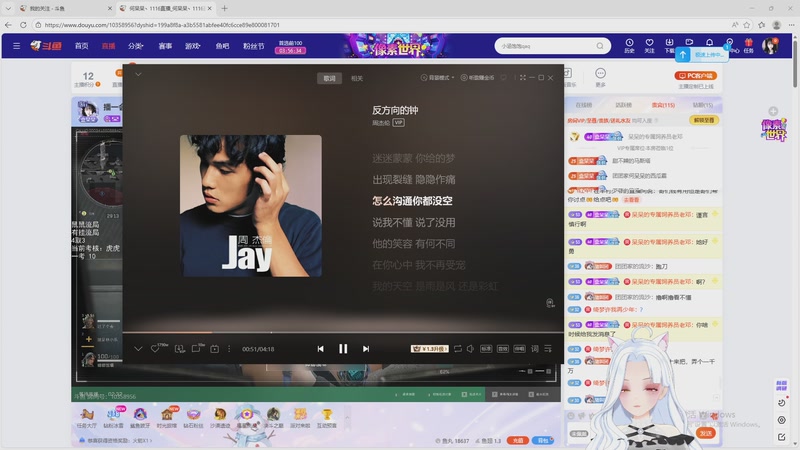Click the 充值 recharge button
Screen dimensions: 800x450
(517, 440)
